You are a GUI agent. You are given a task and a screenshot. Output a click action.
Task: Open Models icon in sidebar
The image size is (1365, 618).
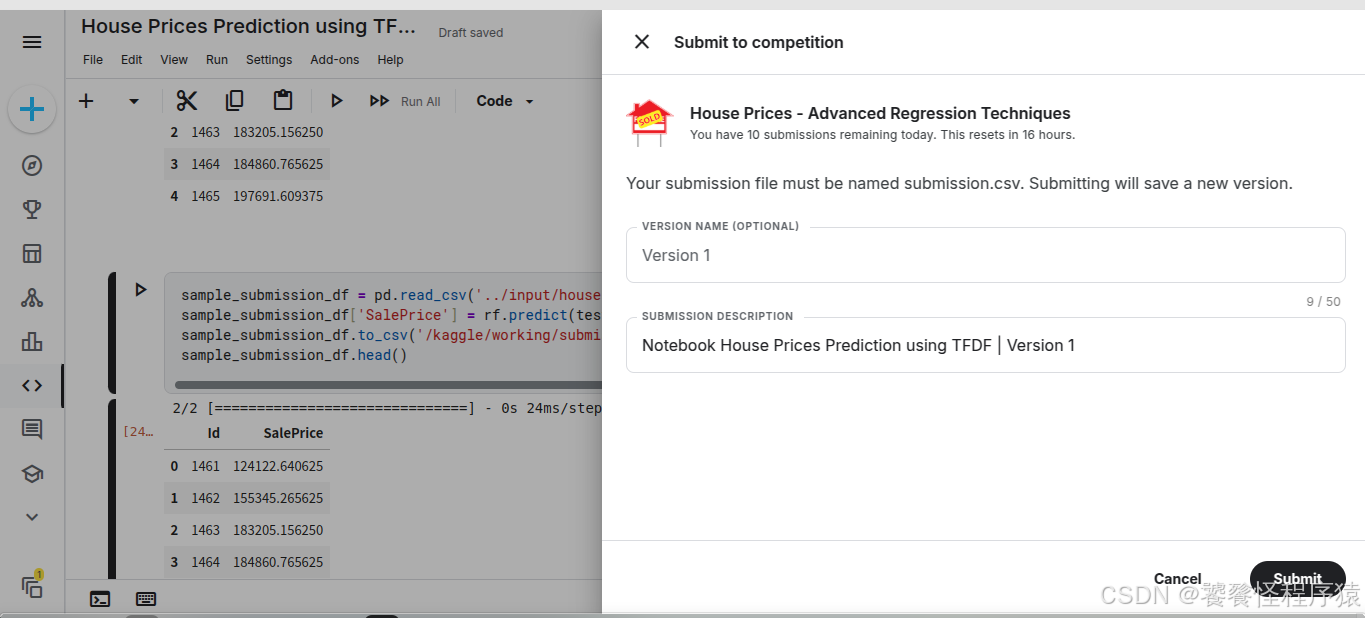click(32, 297)
